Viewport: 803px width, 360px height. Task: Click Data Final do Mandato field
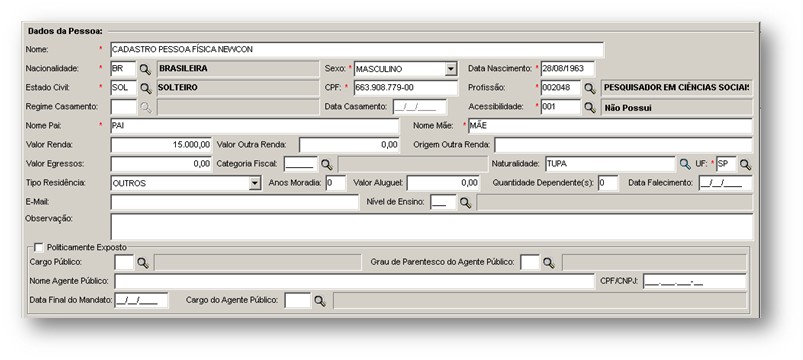tap(141, 301)
